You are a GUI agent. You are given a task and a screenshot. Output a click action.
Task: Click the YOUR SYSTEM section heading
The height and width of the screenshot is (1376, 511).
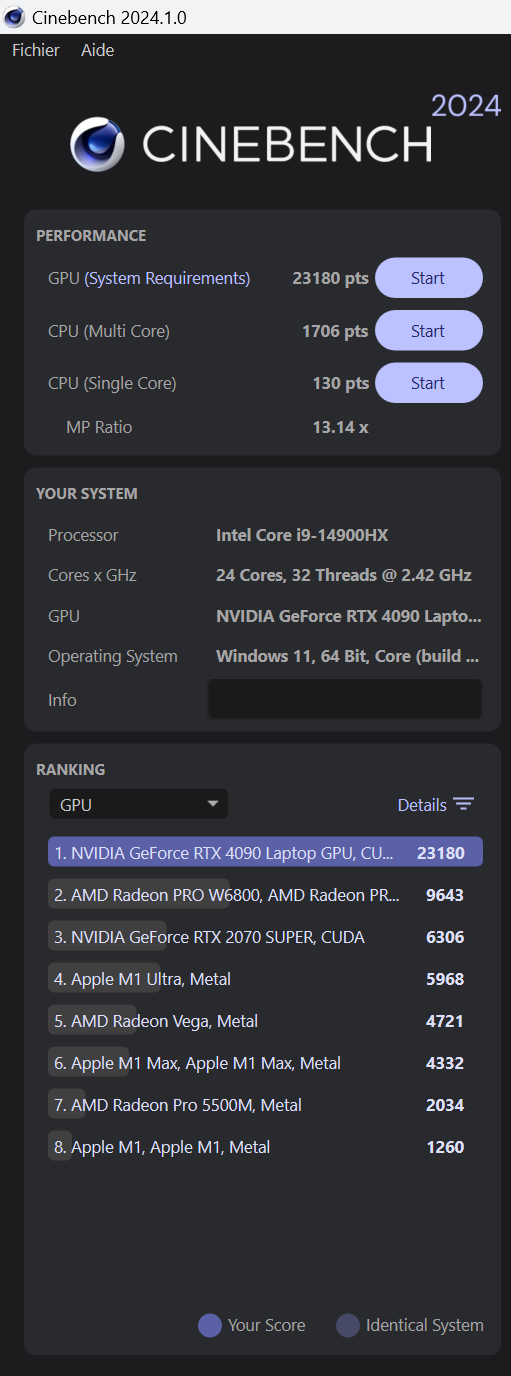(87, 494)
